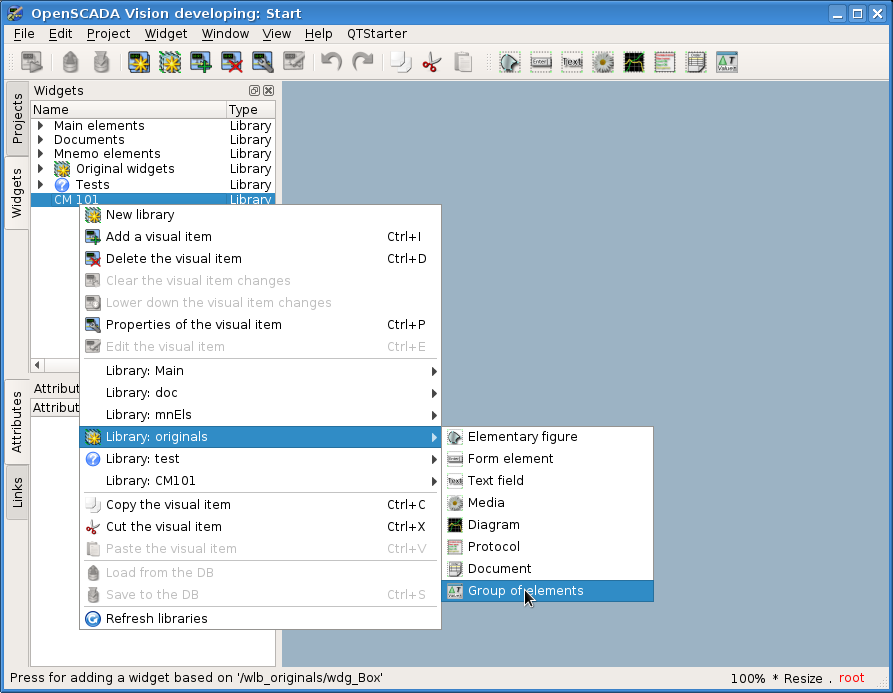This screenshot has width=893, height=693.
Task: Pick Text field from submenu
Action: (548, 481)
